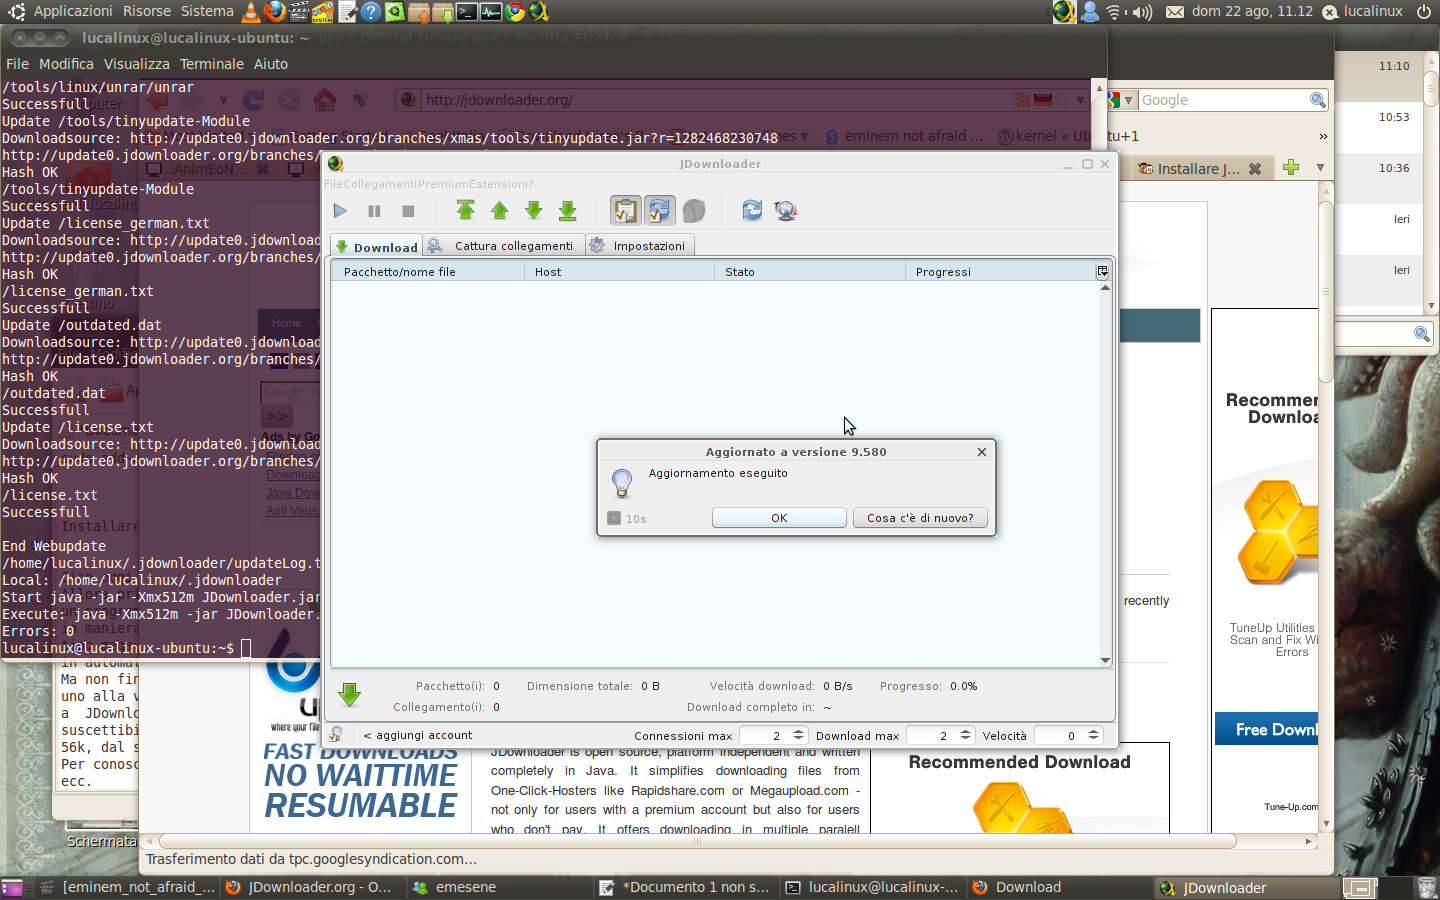Open the clapperboard video app in panel
Image resolution: width=1440 pixels, height=900 pixels.
point(299,11)
